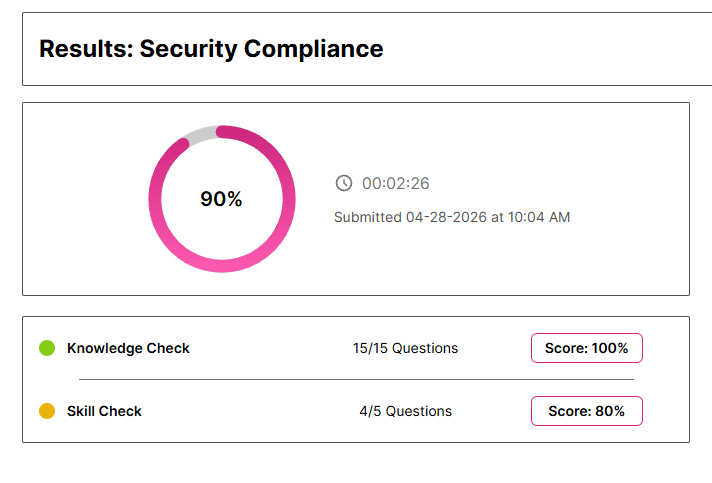The height and width of the screenshot is (483, 712).
Task: Select the Knowledge Check label
Action: click(128, 348)
